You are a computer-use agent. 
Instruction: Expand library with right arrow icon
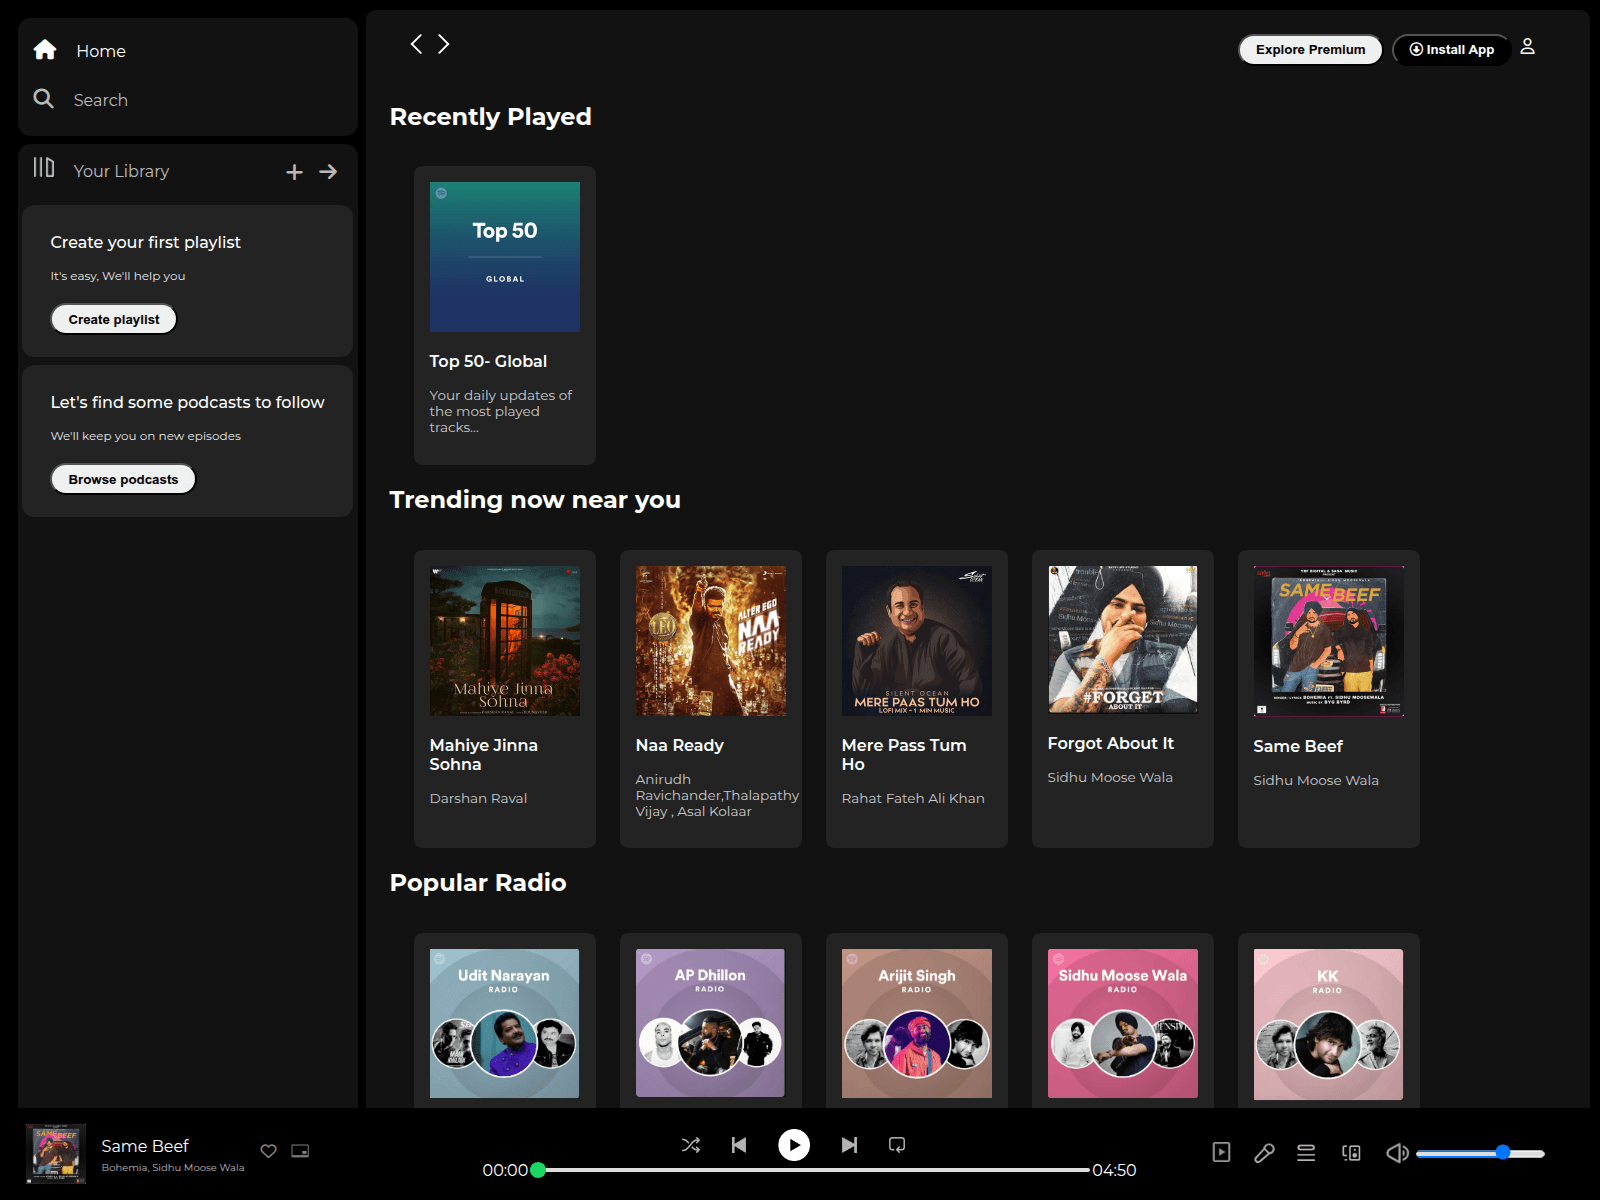coord(328,172)
